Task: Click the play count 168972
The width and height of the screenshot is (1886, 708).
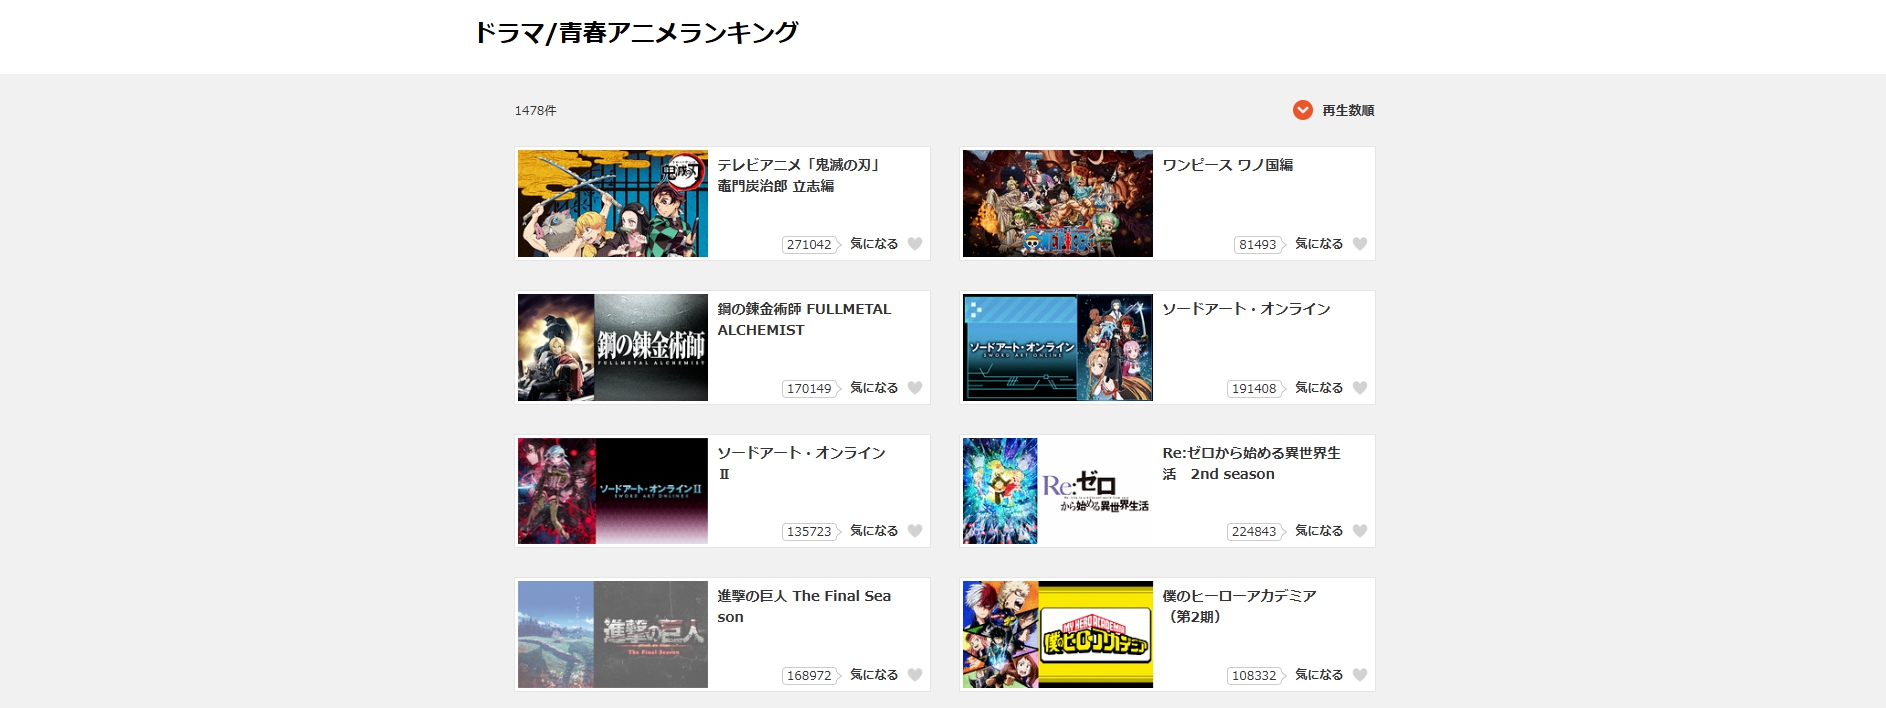Action: [810, 676]
